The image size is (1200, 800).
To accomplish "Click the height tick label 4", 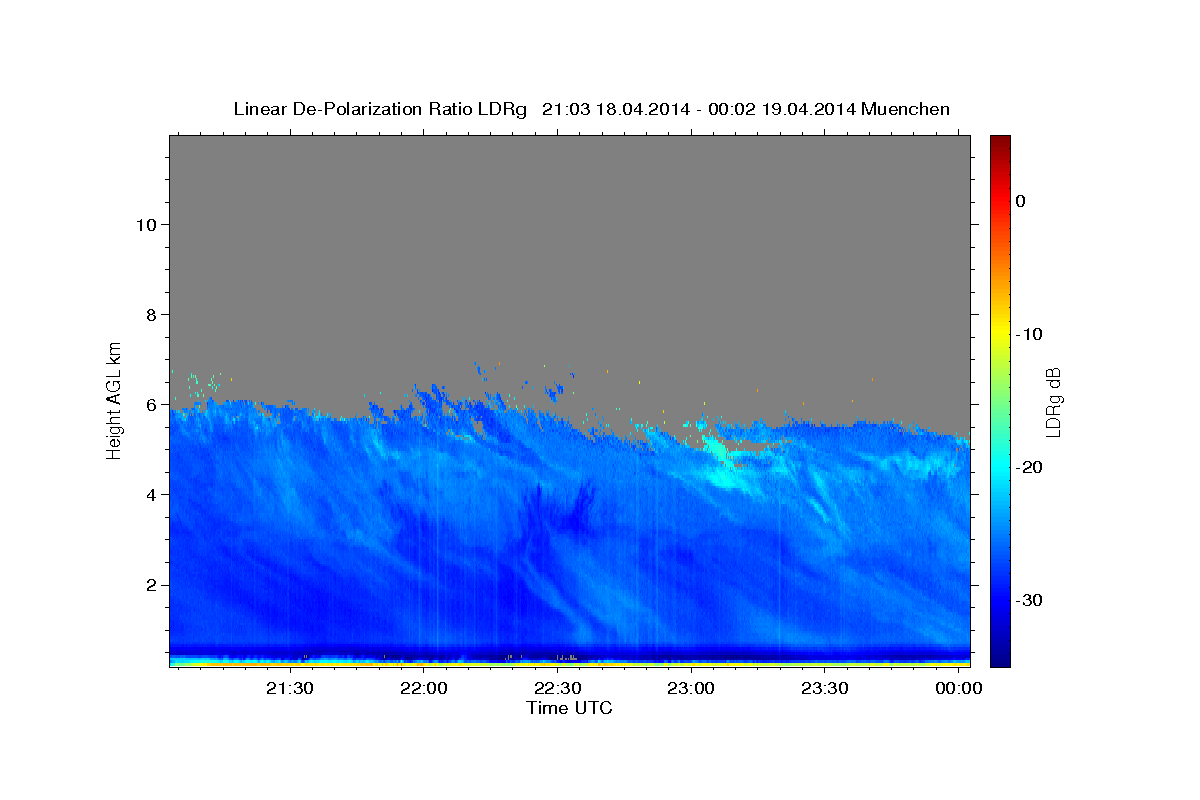I will tap(150, 495).
